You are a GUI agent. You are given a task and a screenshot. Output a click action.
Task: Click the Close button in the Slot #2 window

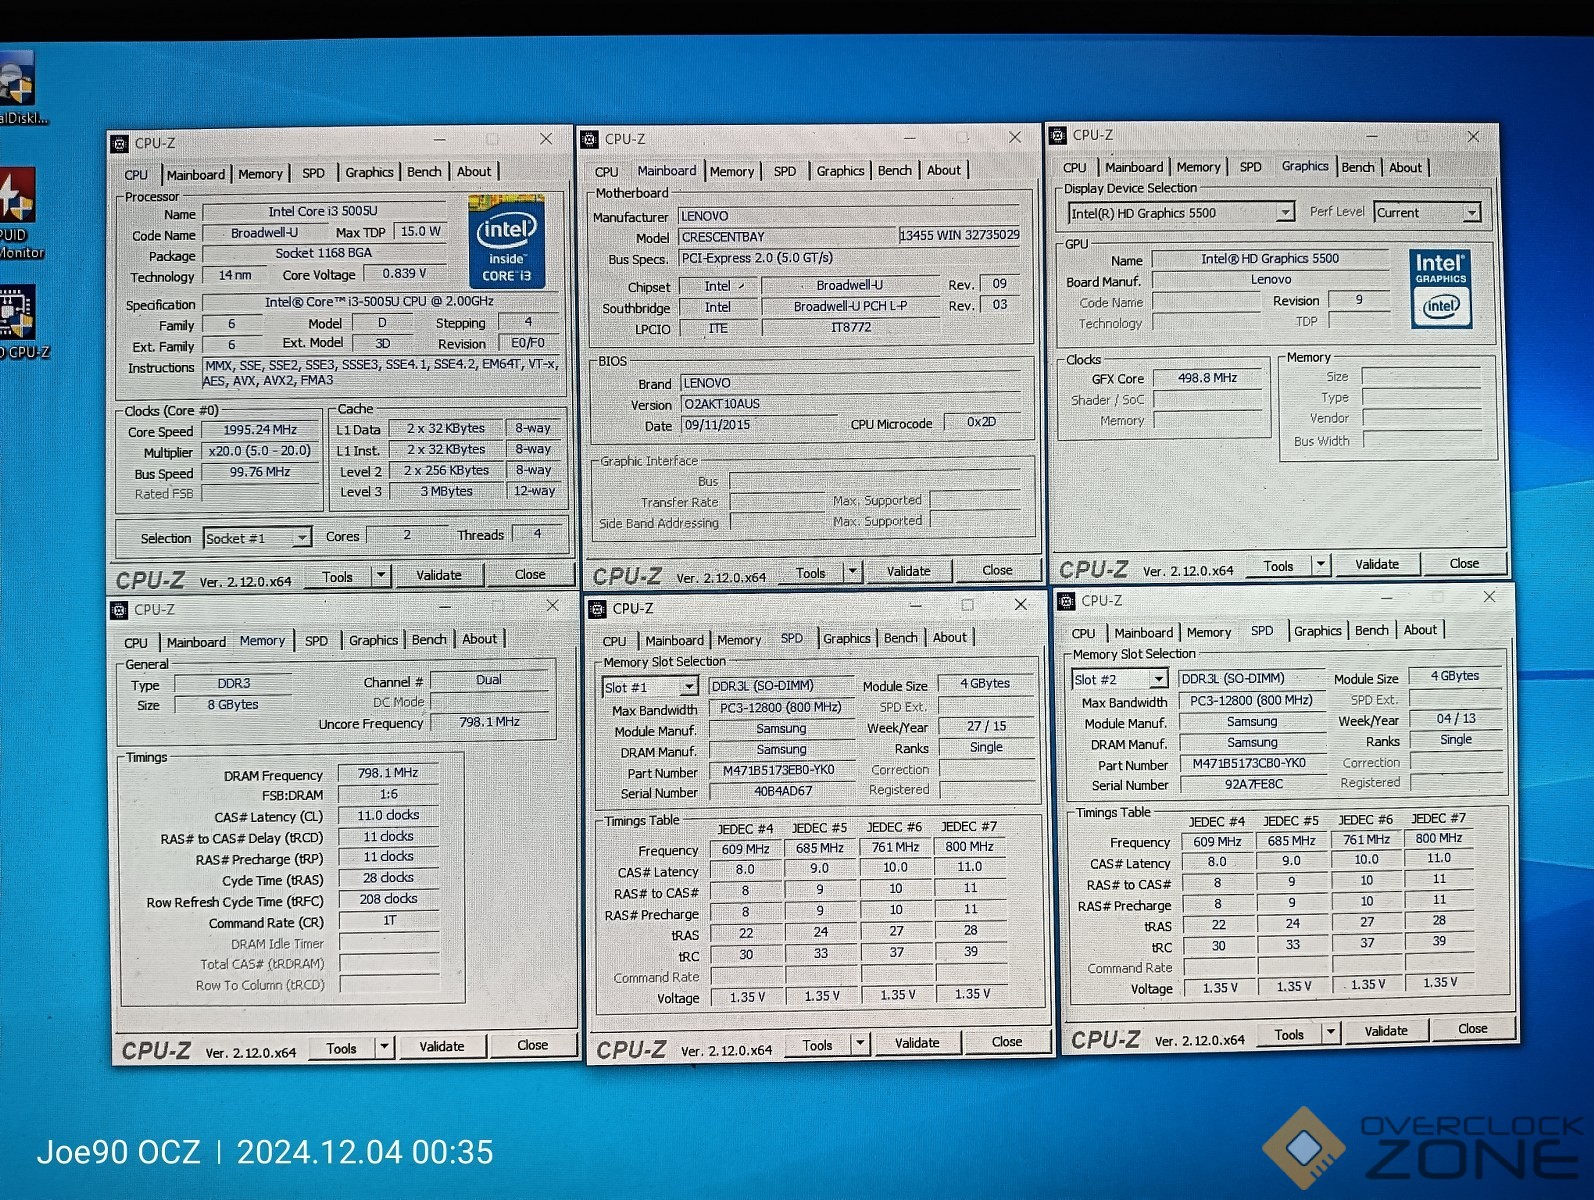click(1473, 1028)
